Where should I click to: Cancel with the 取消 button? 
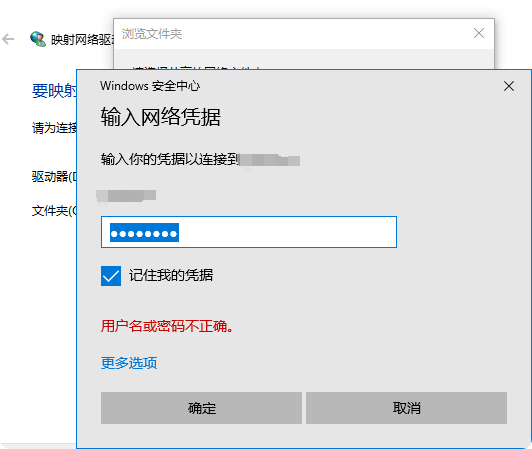pos(406,408)
